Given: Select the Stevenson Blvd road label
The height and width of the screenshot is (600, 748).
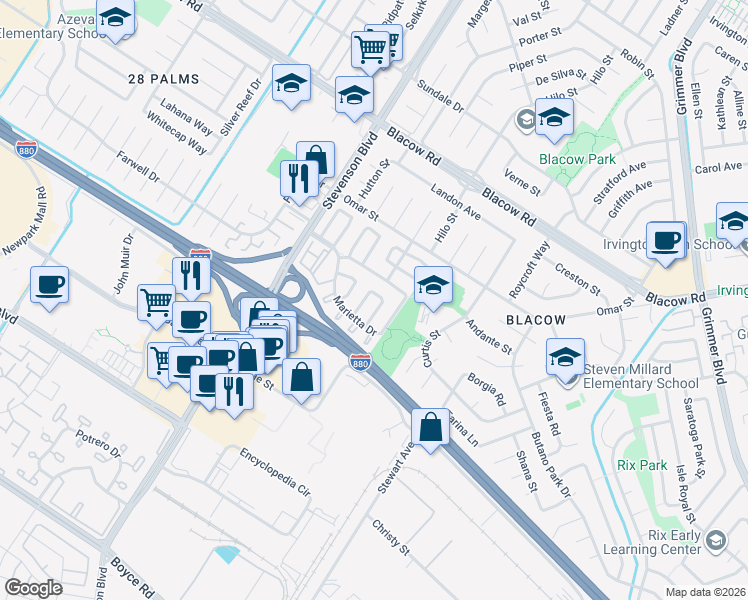Looking at the screenshot, I should [x=351, y=170].
